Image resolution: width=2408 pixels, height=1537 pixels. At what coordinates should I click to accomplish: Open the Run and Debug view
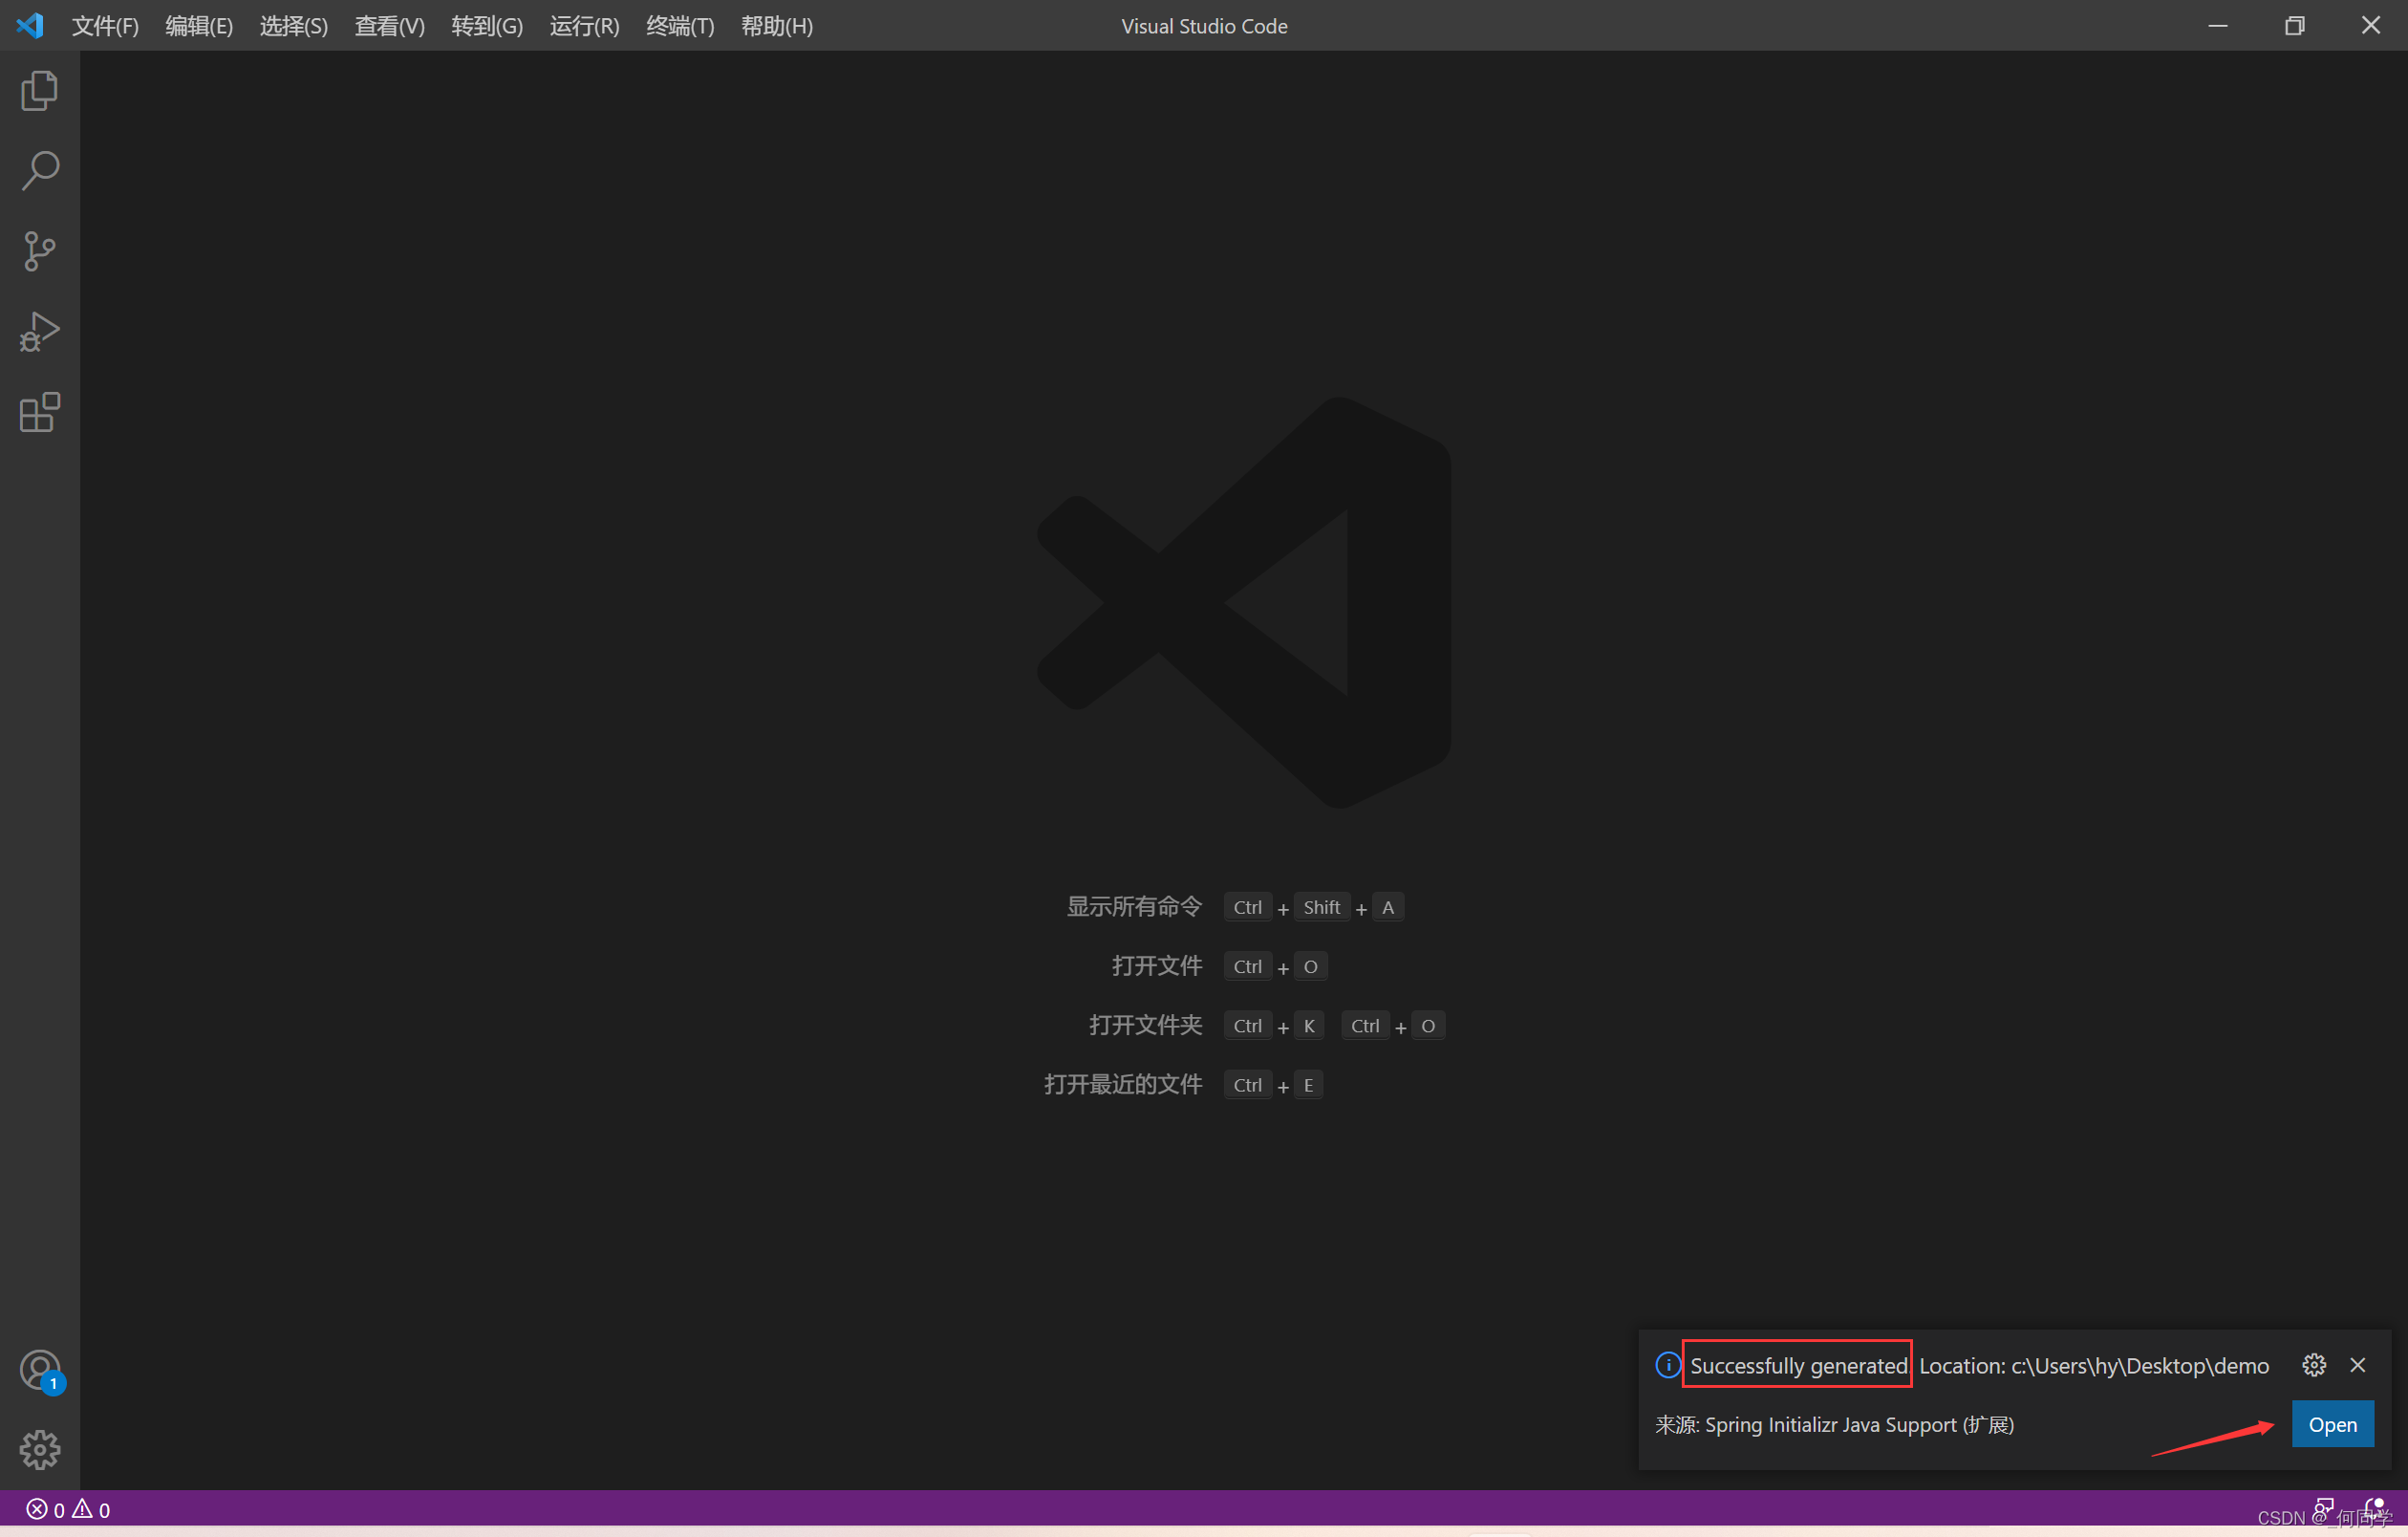pos(39,331)
